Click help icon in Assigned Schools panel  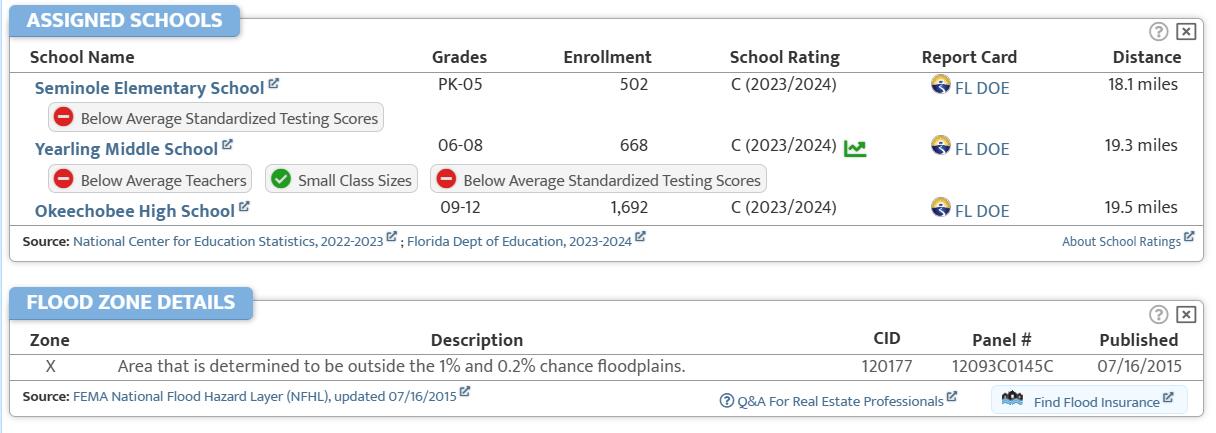click(1160, 32)
